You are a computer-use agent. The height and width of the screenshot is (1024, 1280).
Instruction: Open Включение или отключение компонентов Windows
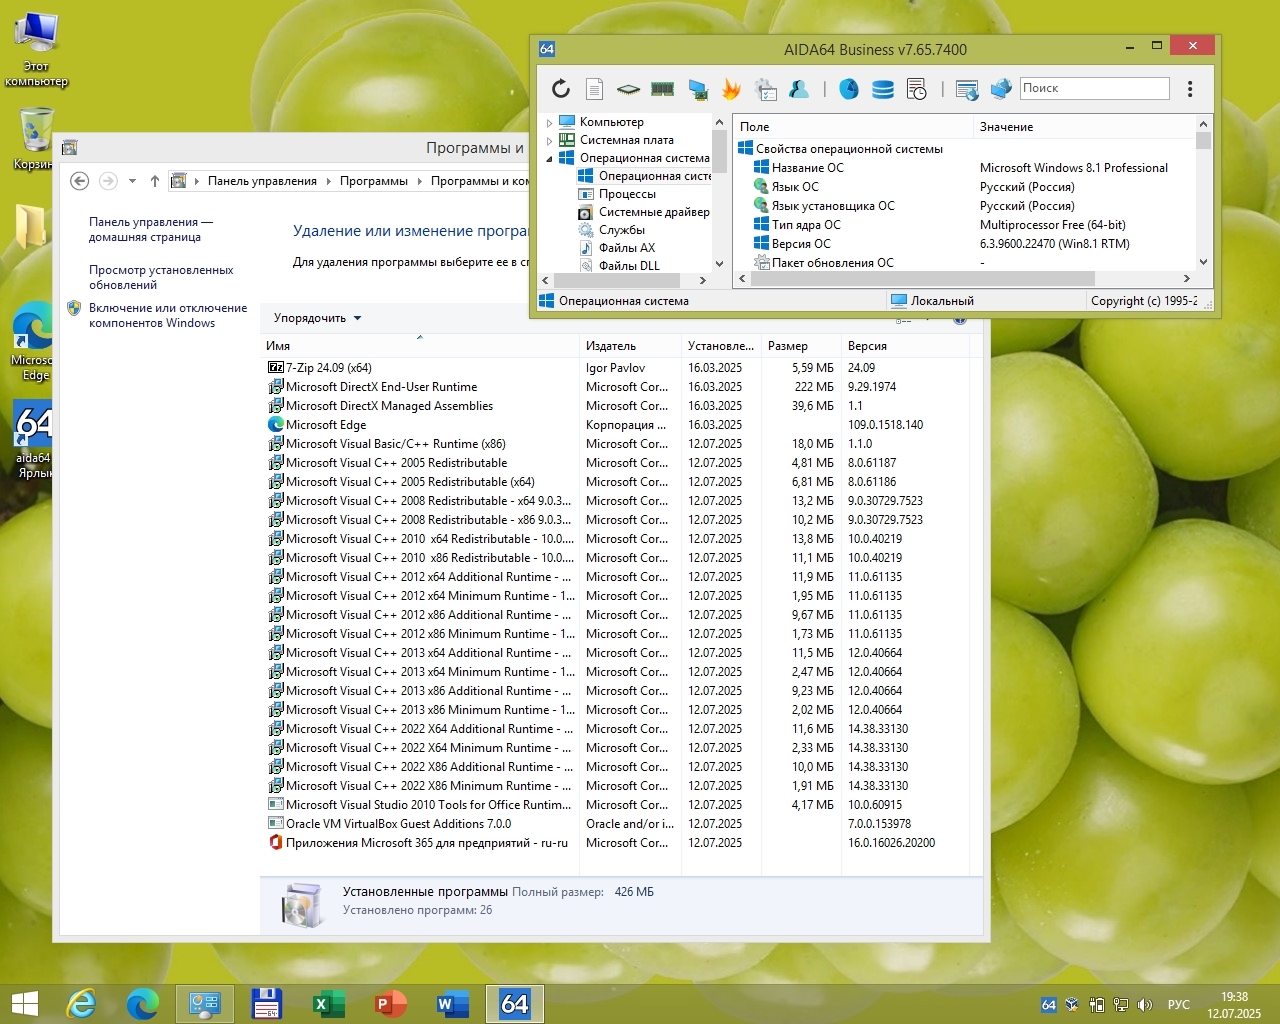point(168,315)
